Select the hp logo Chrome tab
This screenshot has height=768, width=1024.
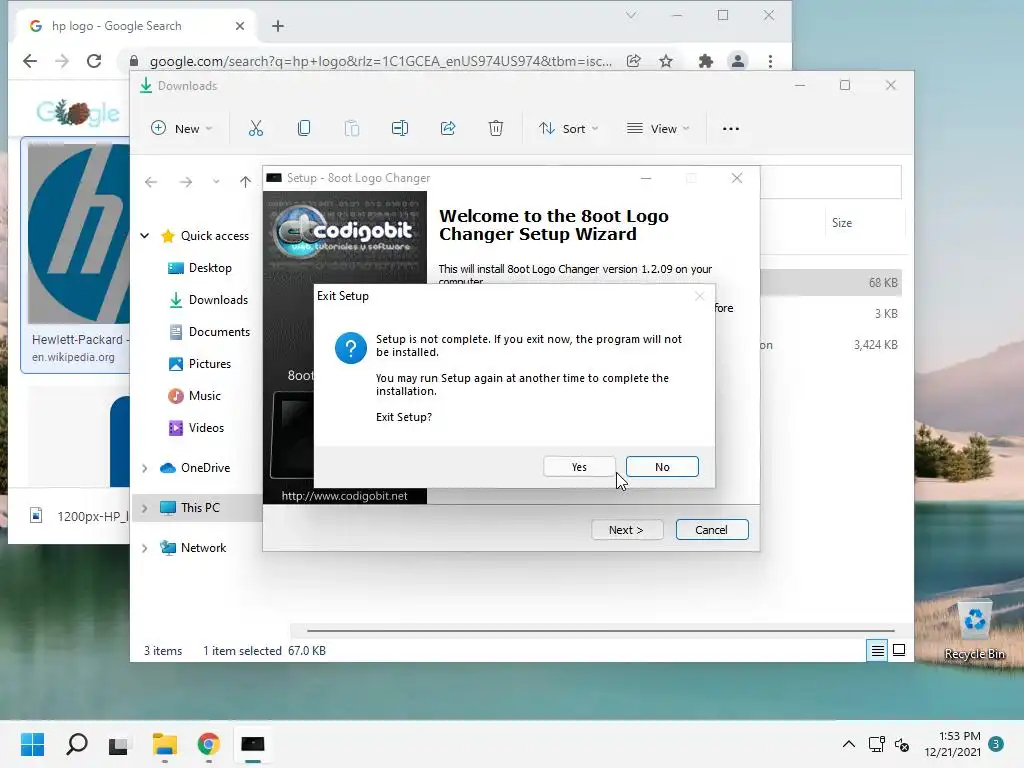137,26
